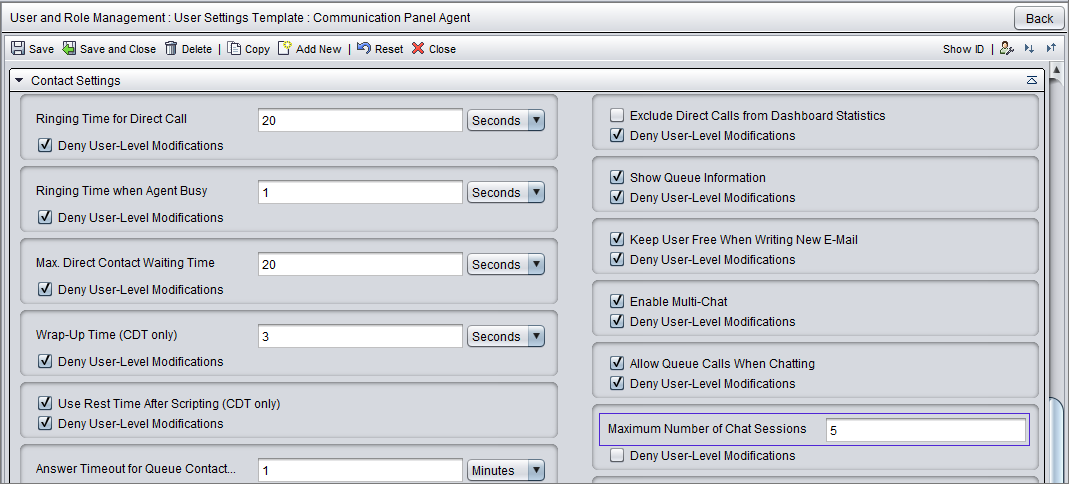This screenshot has height=484, width=1069.
Task: Collapse panel using top-right collapse icon
Action: [x=1032, y=80]
